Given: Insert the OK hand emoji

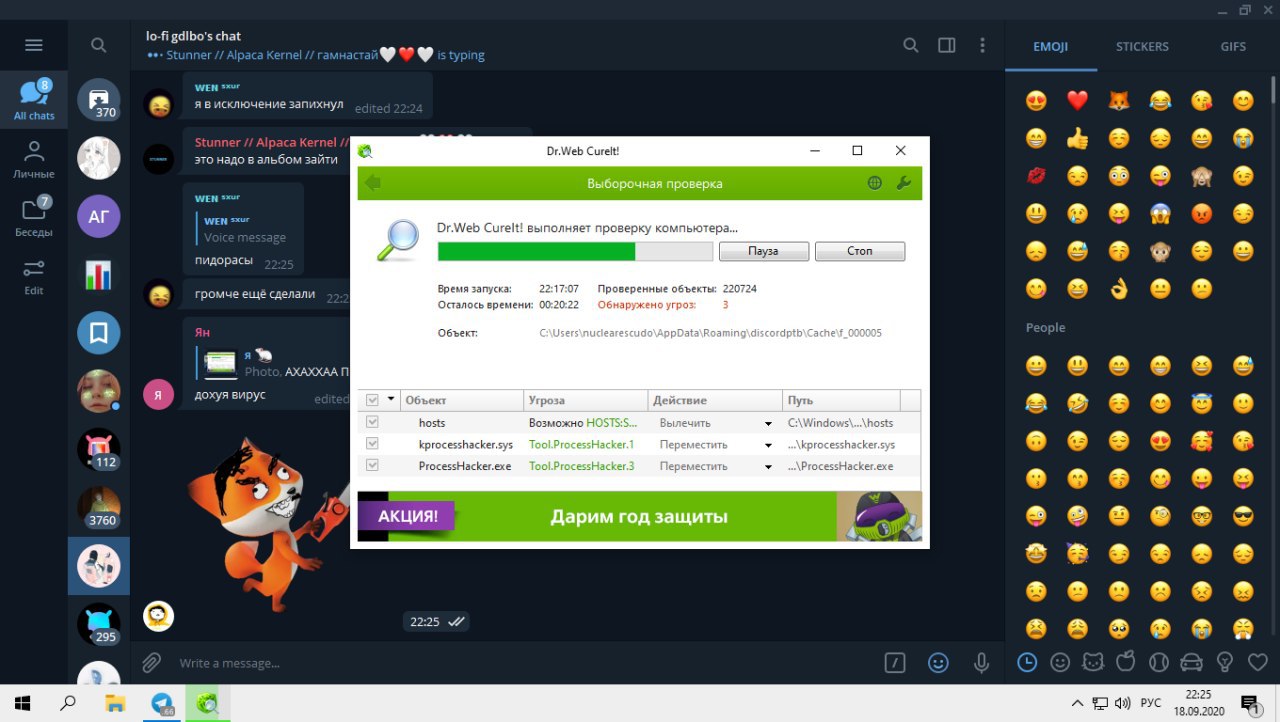Looking at the screenshot, I should pyautogui.click(x=1118, y=289).
